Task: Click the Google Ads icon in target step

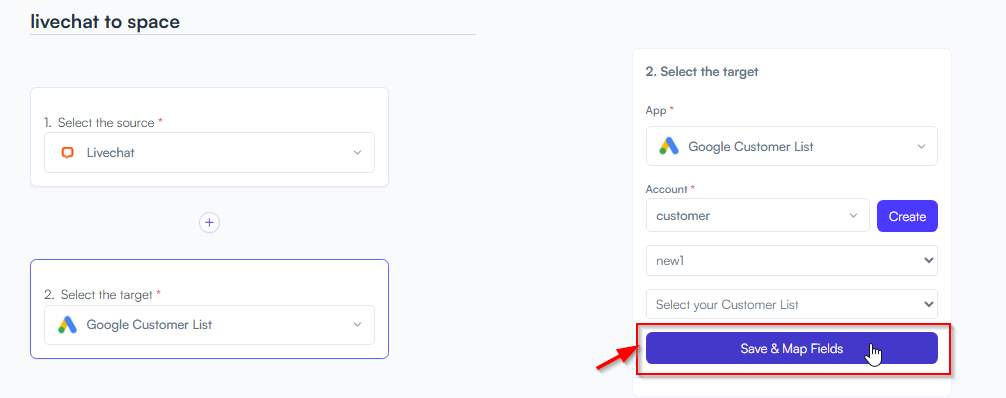Action: (x=67, y=325)
